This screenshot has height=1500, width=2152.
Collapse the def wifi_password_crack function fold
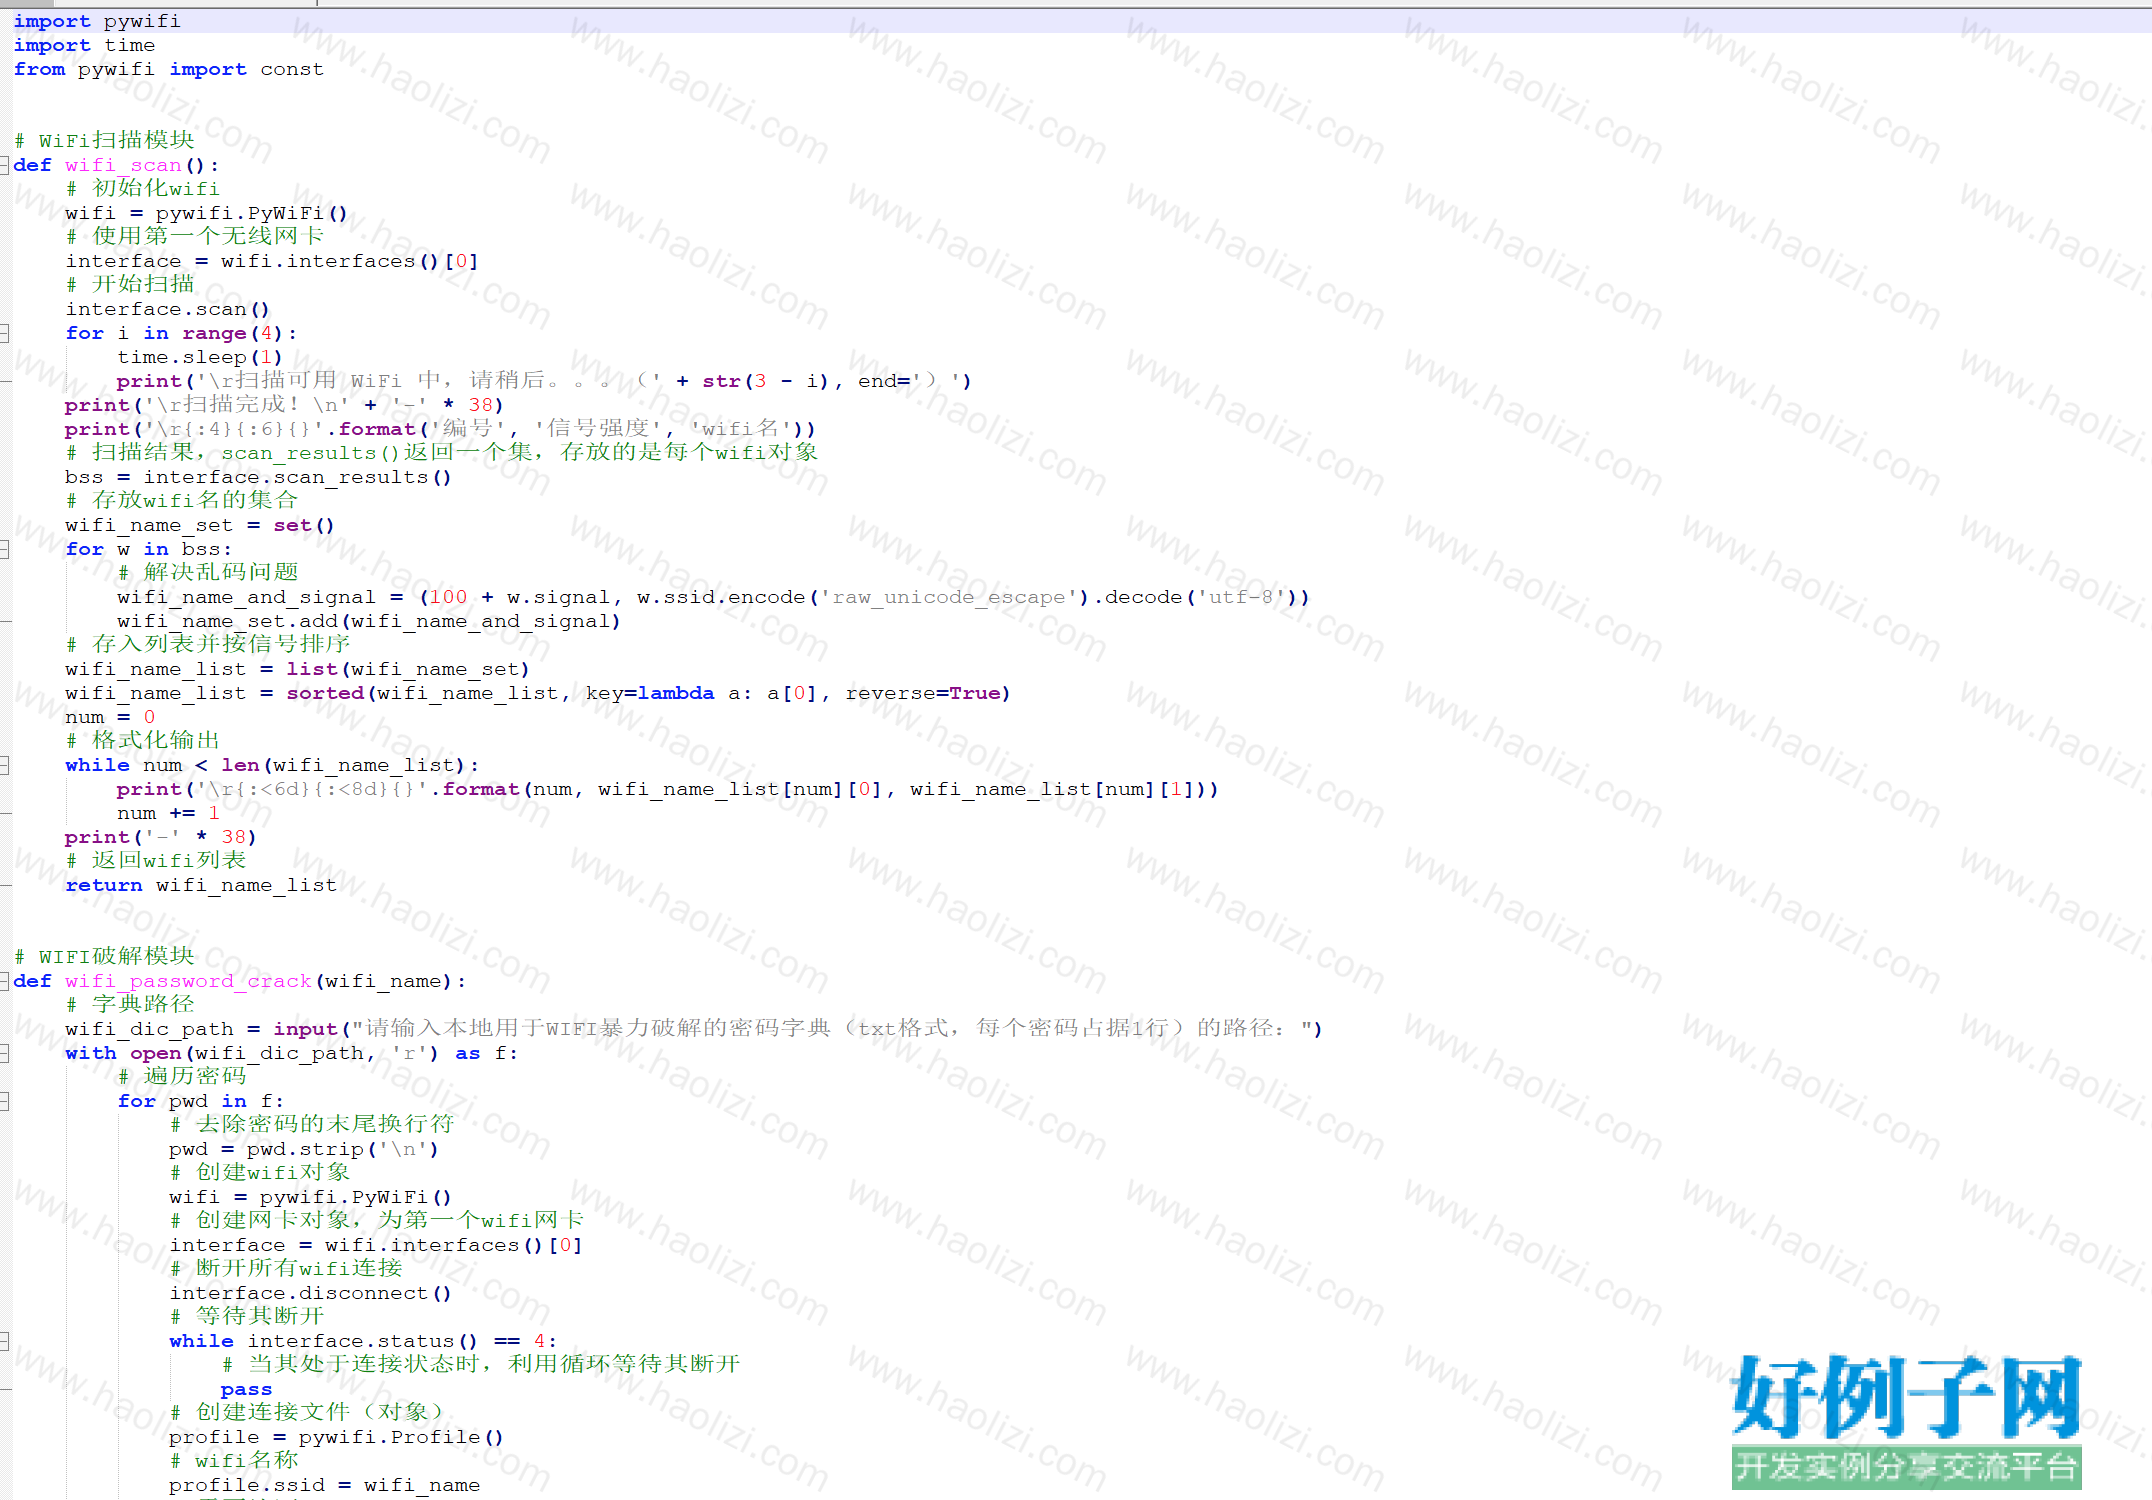tap(5, 981)
